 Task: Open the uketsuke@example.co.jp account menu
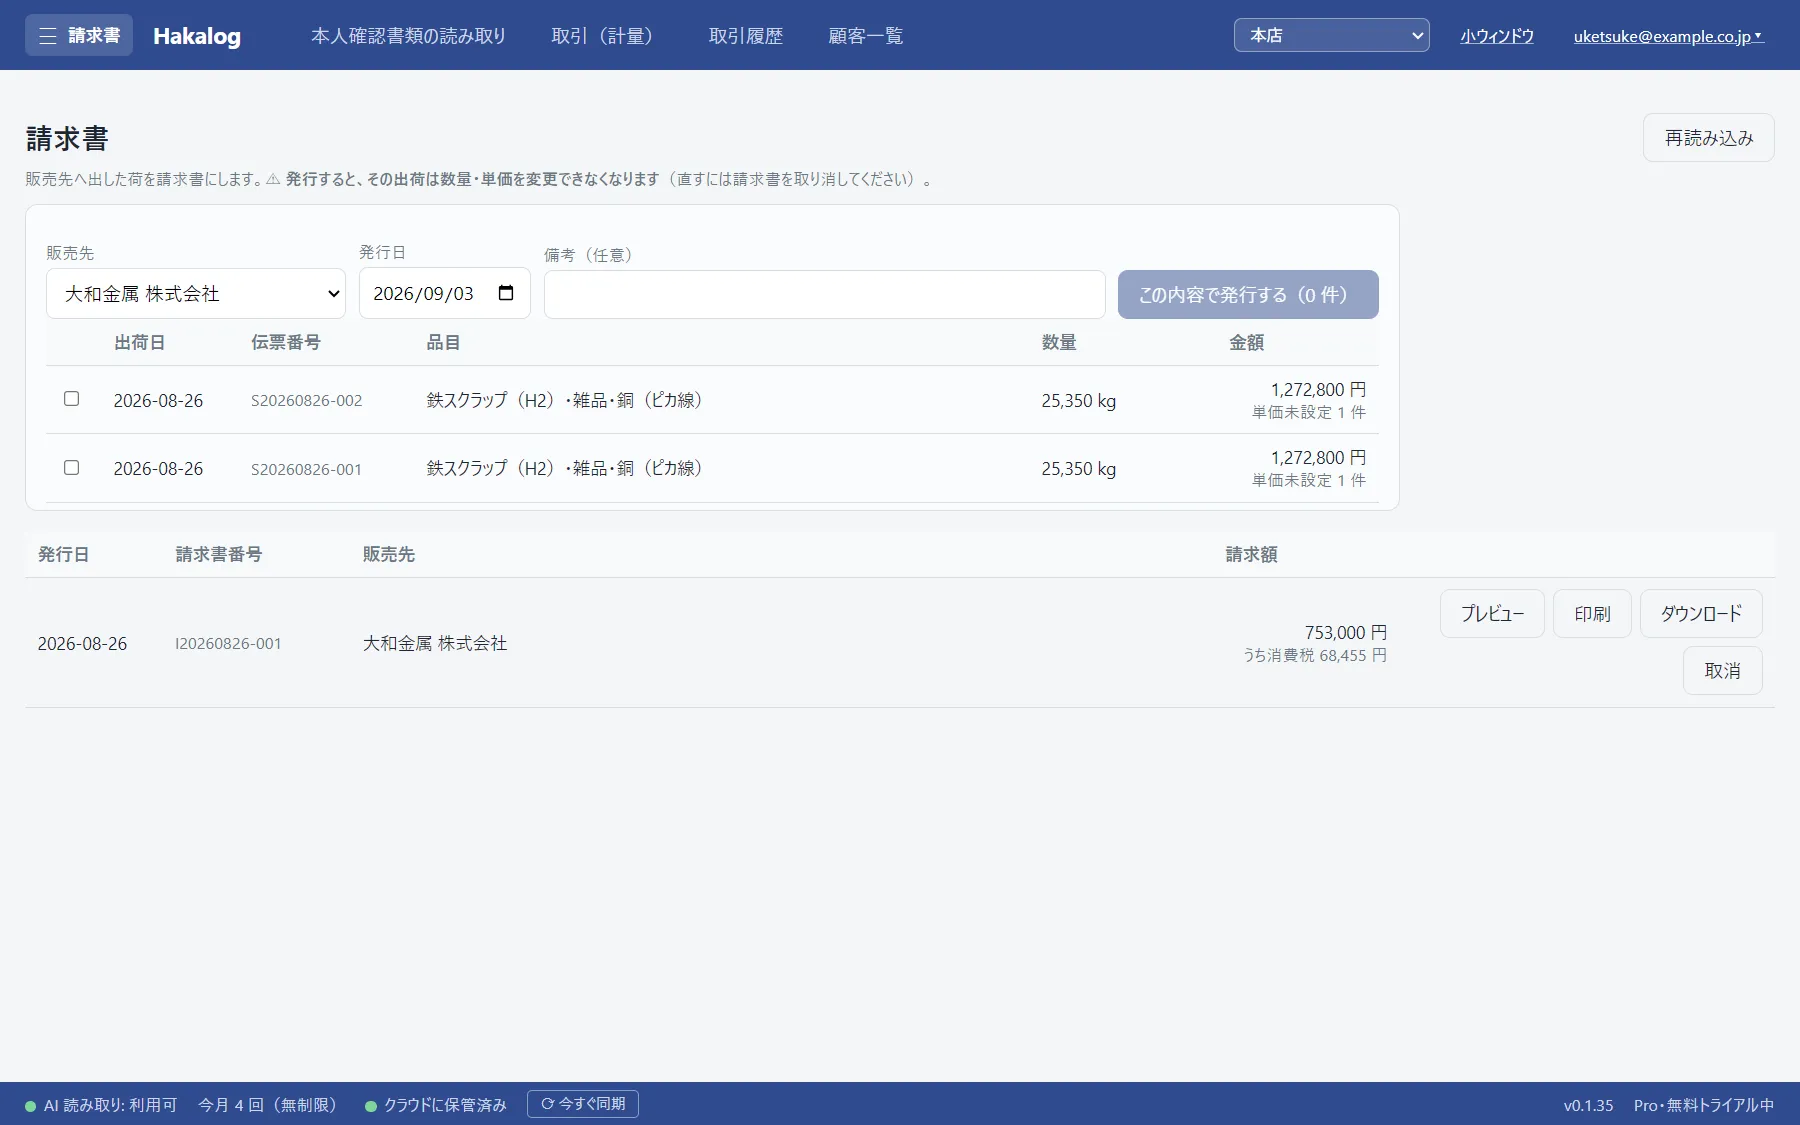[x=1668, y=36]
